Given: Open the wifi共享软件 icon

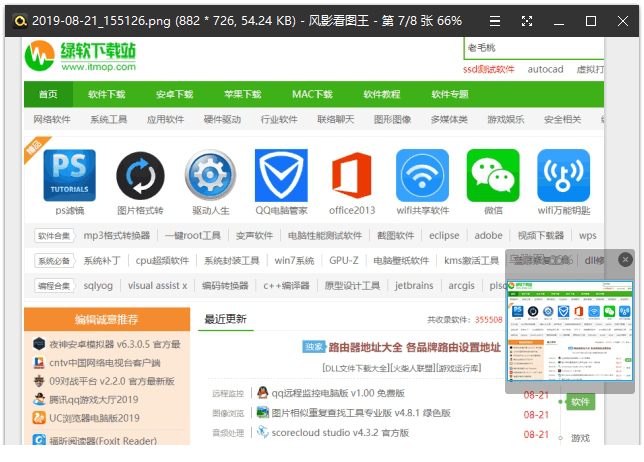Looking at the screenshot, I should pyautogui.click(x=422, y=175).
